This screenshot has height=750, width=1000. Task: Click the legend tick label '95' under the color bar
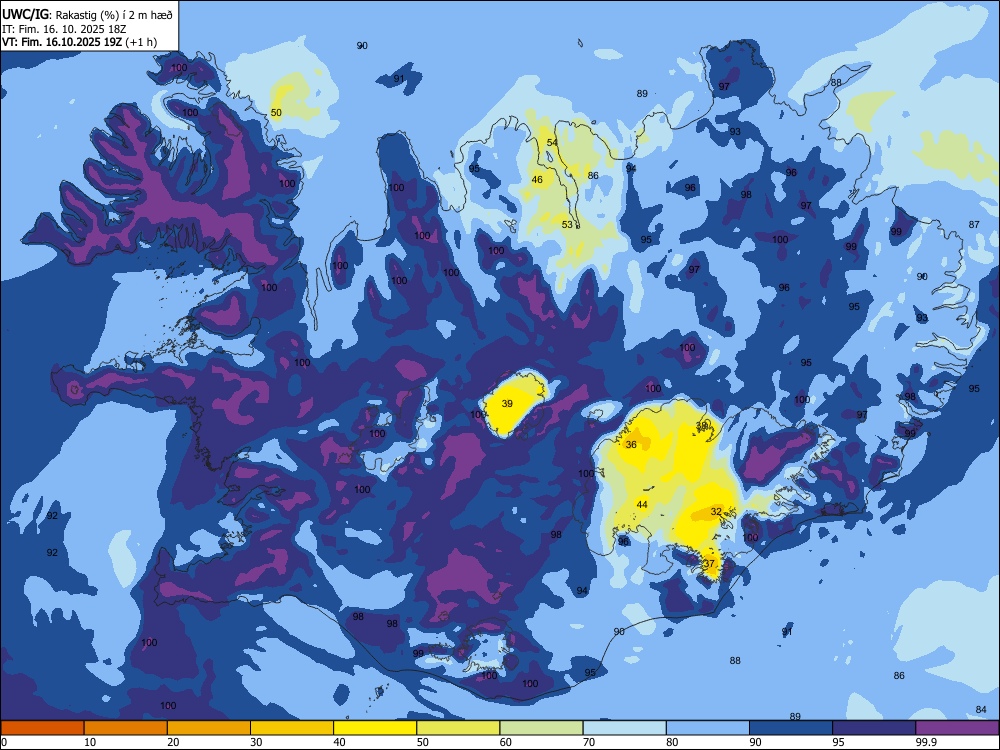[x=839, y=742]
